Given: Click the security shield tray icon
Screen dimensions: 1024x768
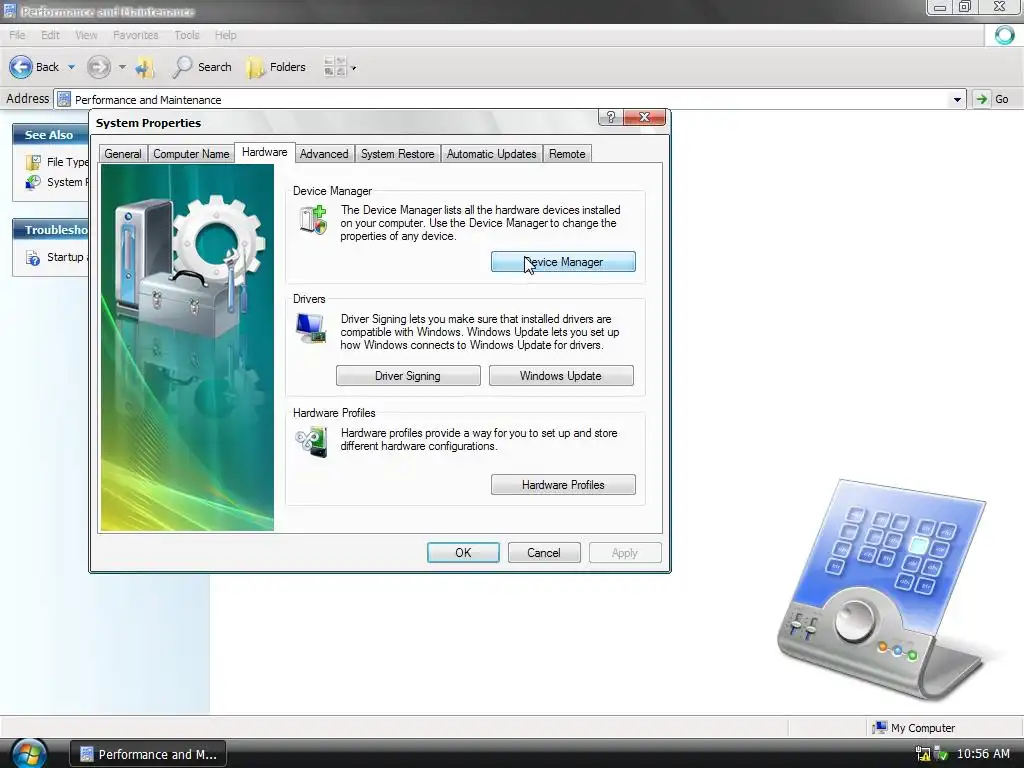Looking at the screenshot, I should (x=941, y=754).
